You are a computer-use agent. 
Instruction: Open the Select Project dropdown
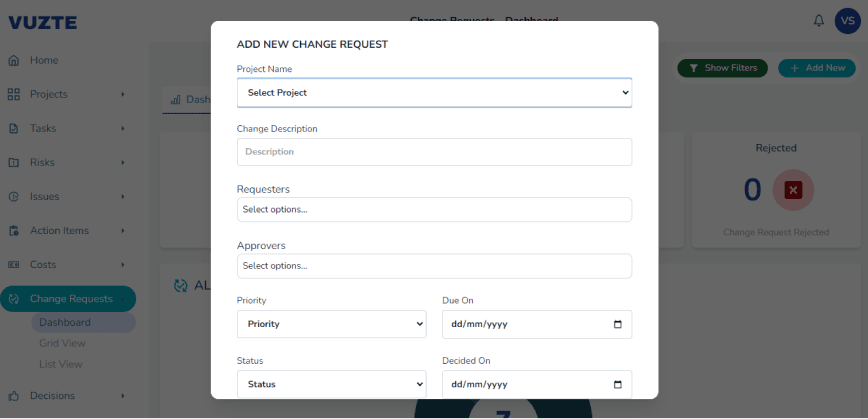tap(435, 92)
